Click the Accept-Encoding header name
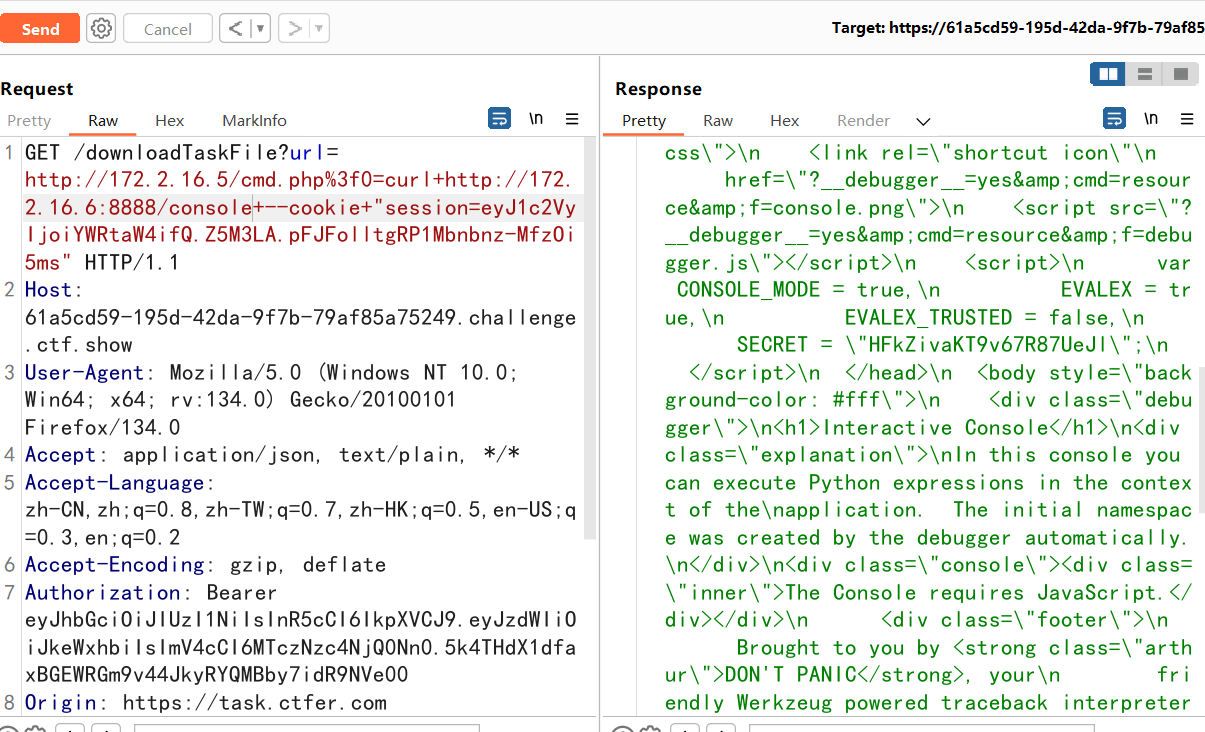 [114, 565]
